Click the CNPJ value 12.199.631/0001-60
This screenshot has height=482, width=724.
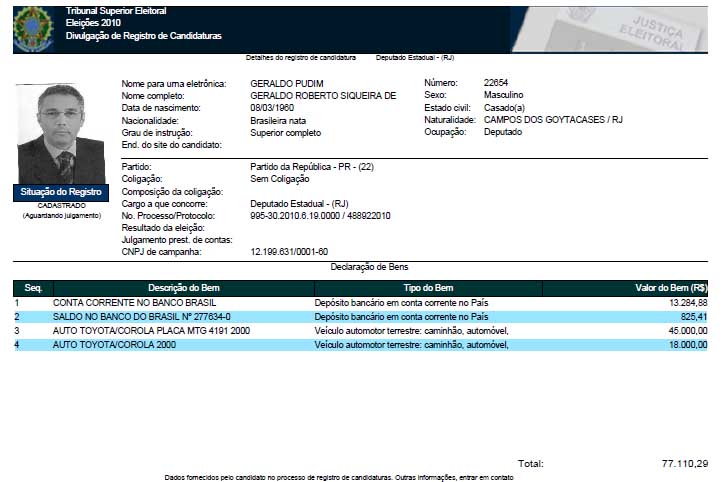point(289,252)
